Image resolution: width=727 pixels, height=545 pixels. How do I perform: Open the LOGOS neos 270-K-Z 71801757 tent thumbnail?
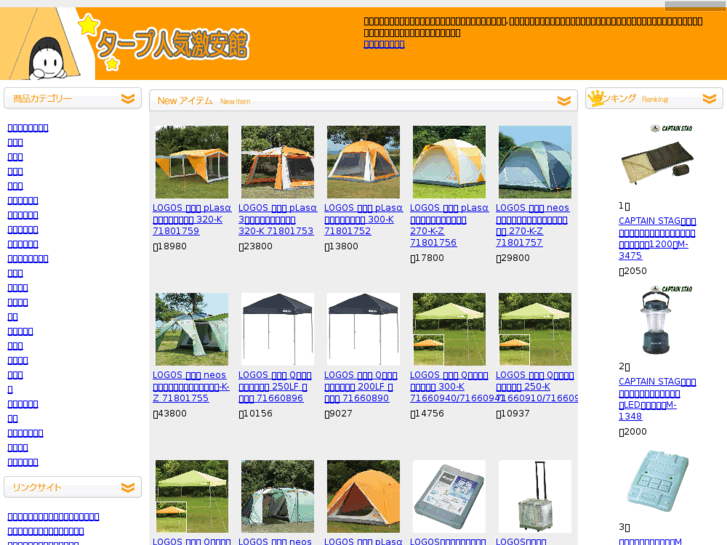point(535,162)
